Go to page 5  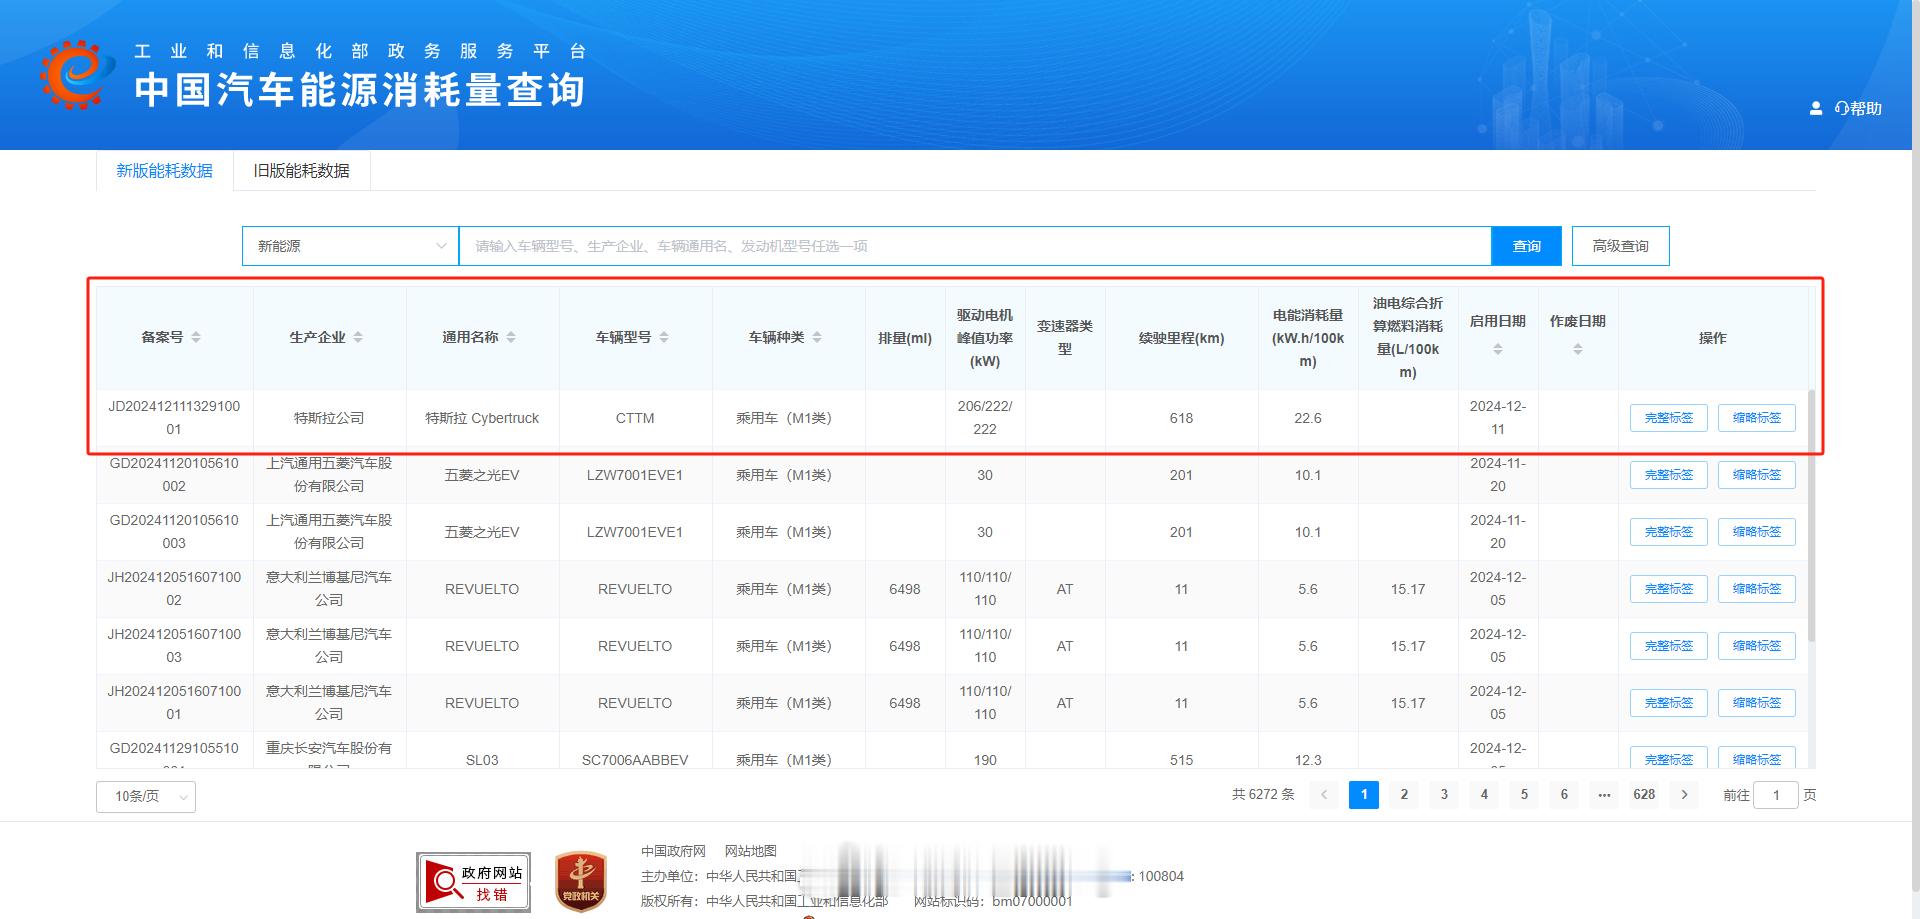point(1524,795)
